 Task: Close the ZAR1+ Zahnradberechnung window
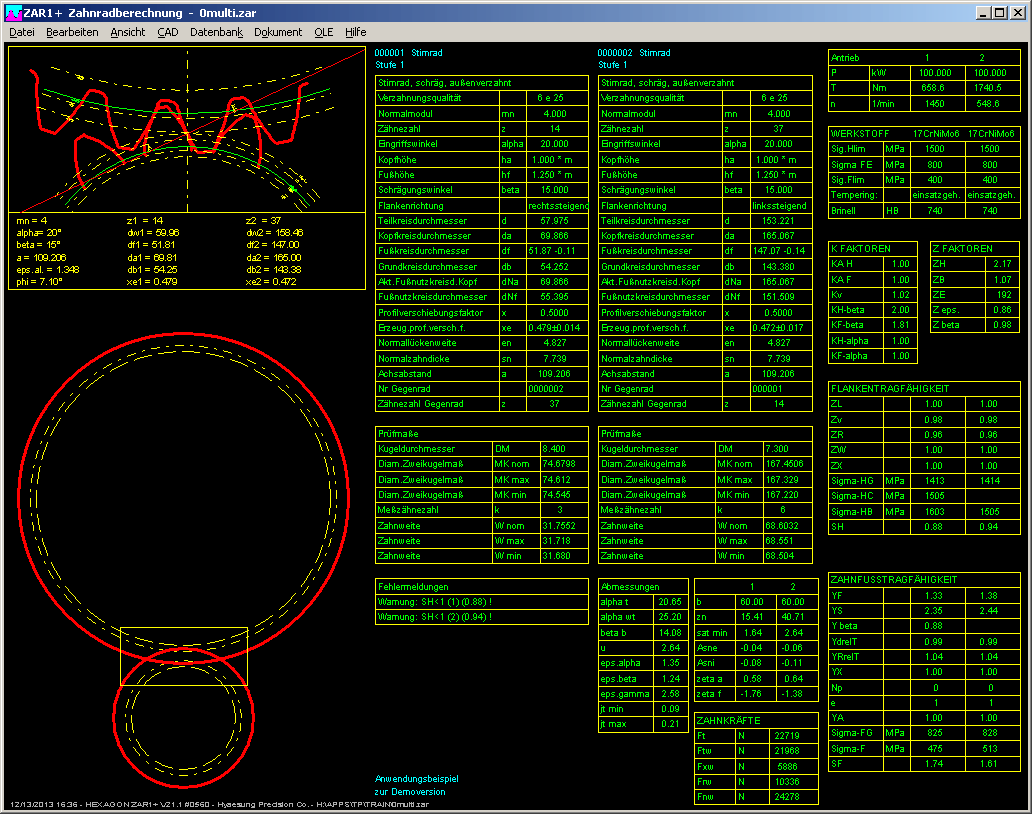click(1017, 13)
